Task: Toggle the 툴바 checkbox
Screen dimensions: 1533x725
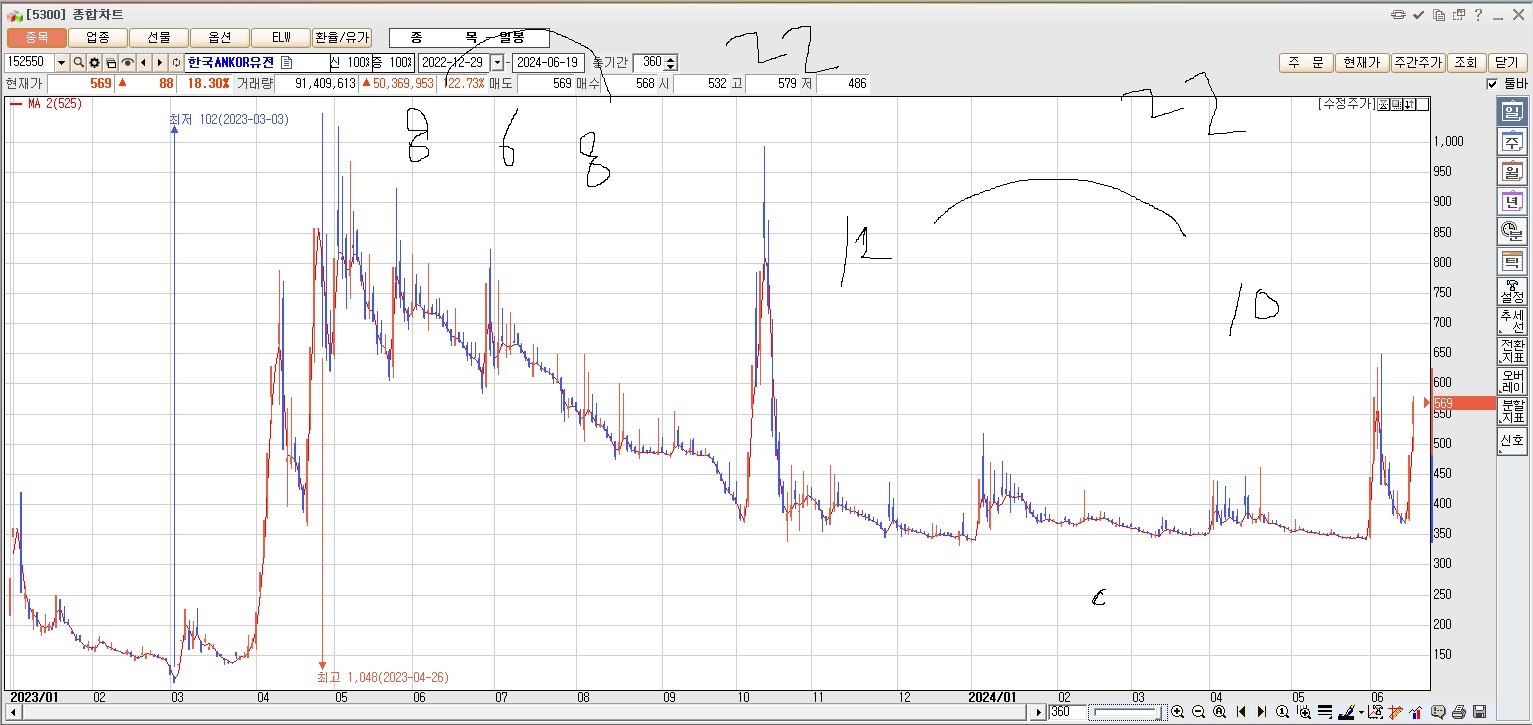Action: [1493, 84]
